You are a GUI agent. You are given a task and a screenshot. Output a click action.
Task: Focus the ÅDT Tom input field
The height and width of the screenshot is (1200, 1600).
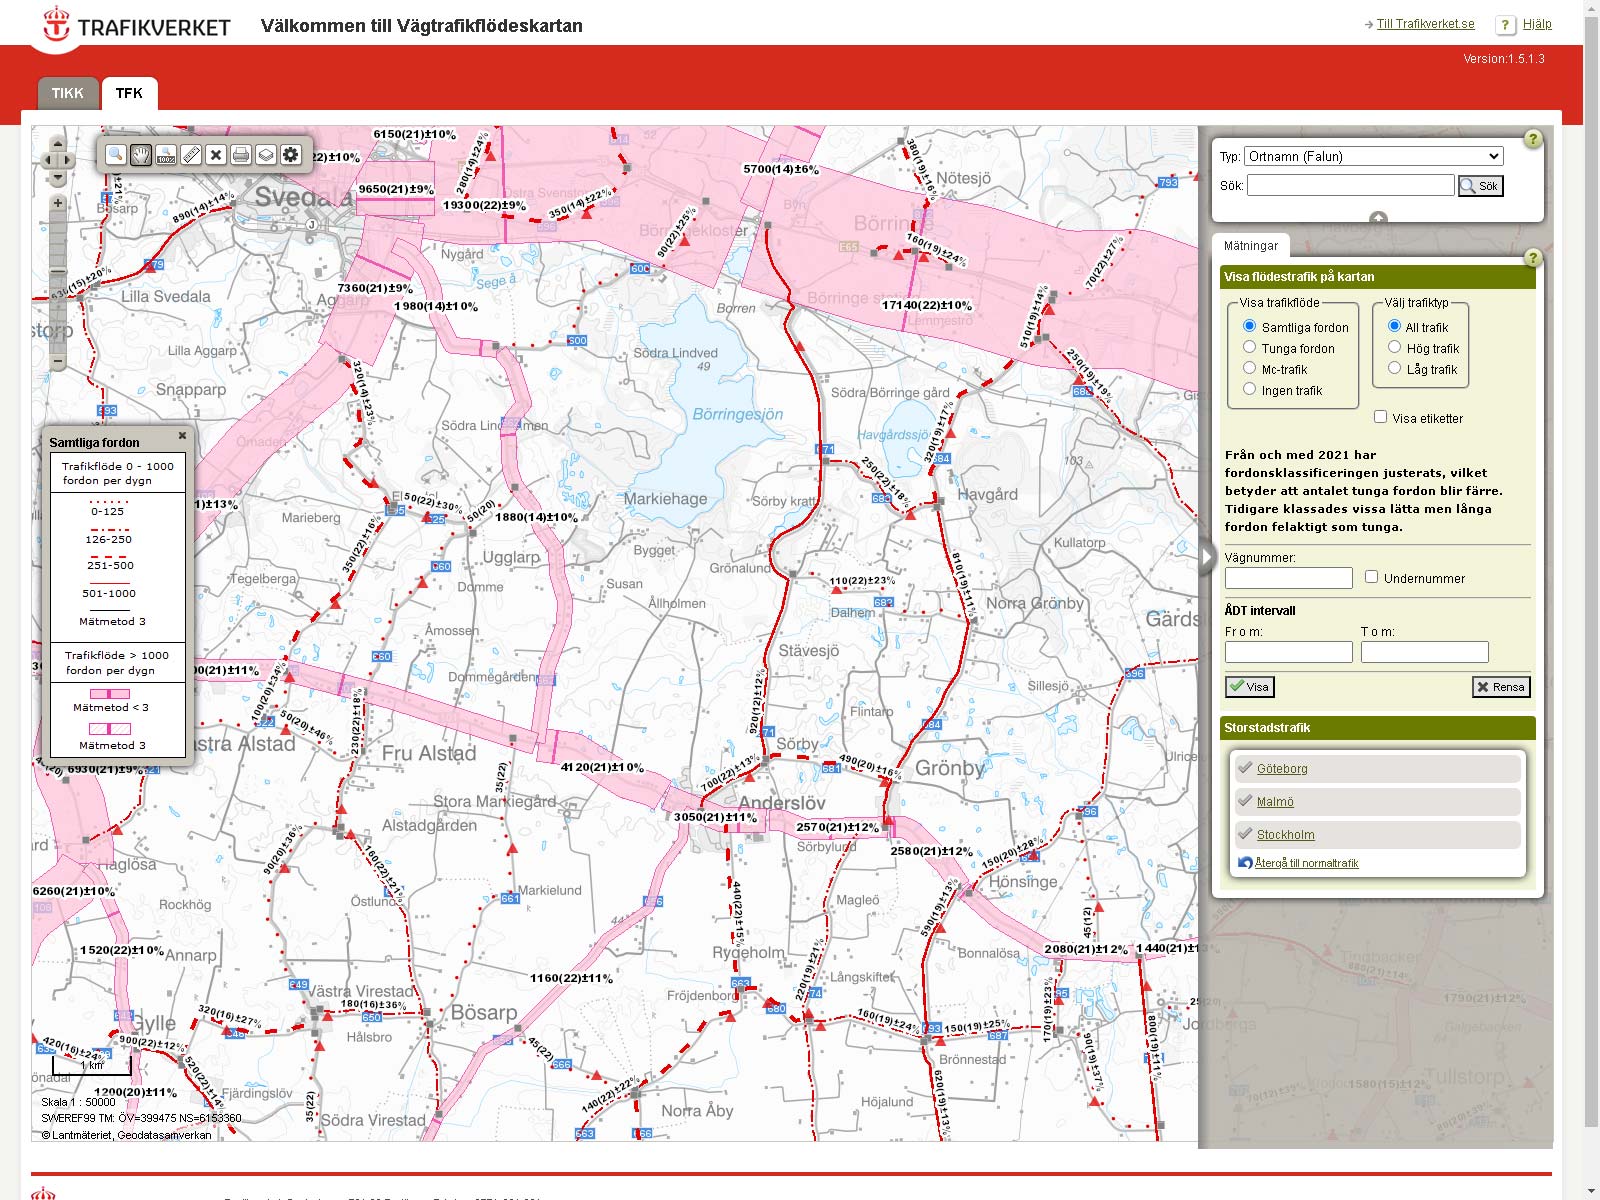[x=1424, y=652]
